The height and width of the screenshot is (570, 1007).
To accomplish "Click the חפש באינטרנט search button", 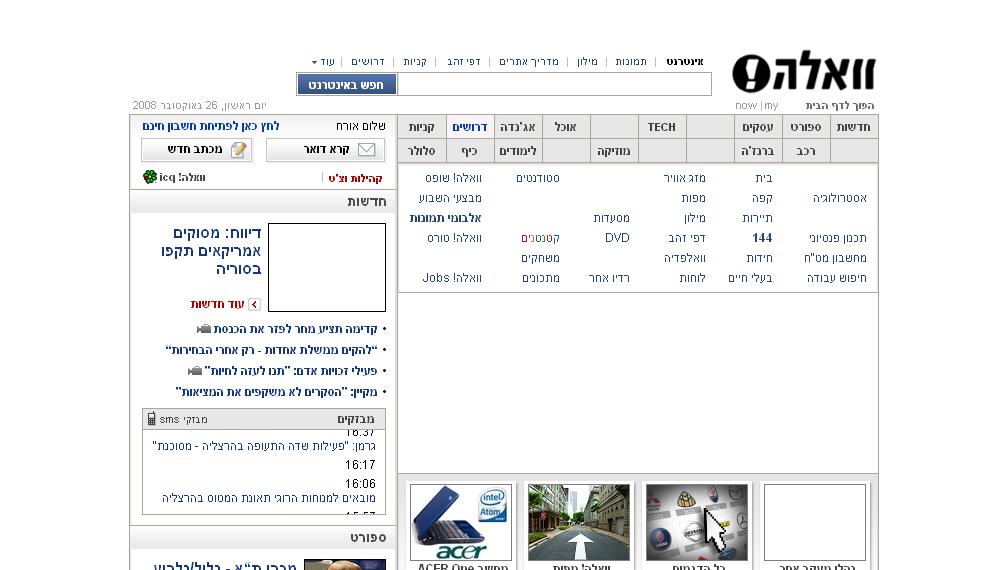I will point(346,84).
